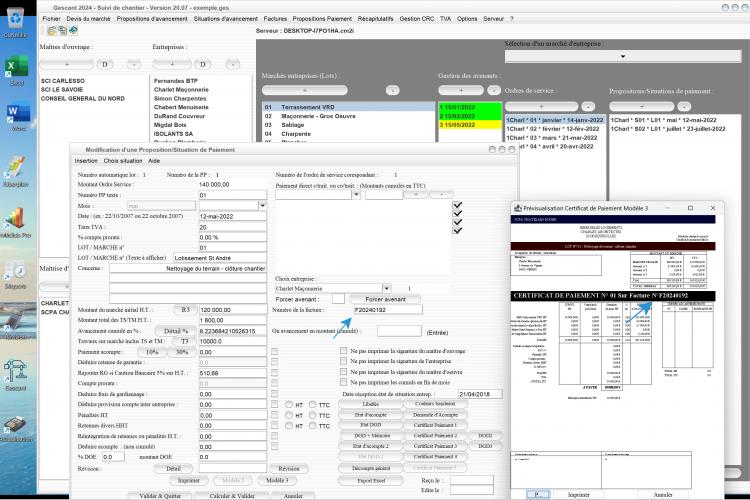Open the Factures menu

275,19
